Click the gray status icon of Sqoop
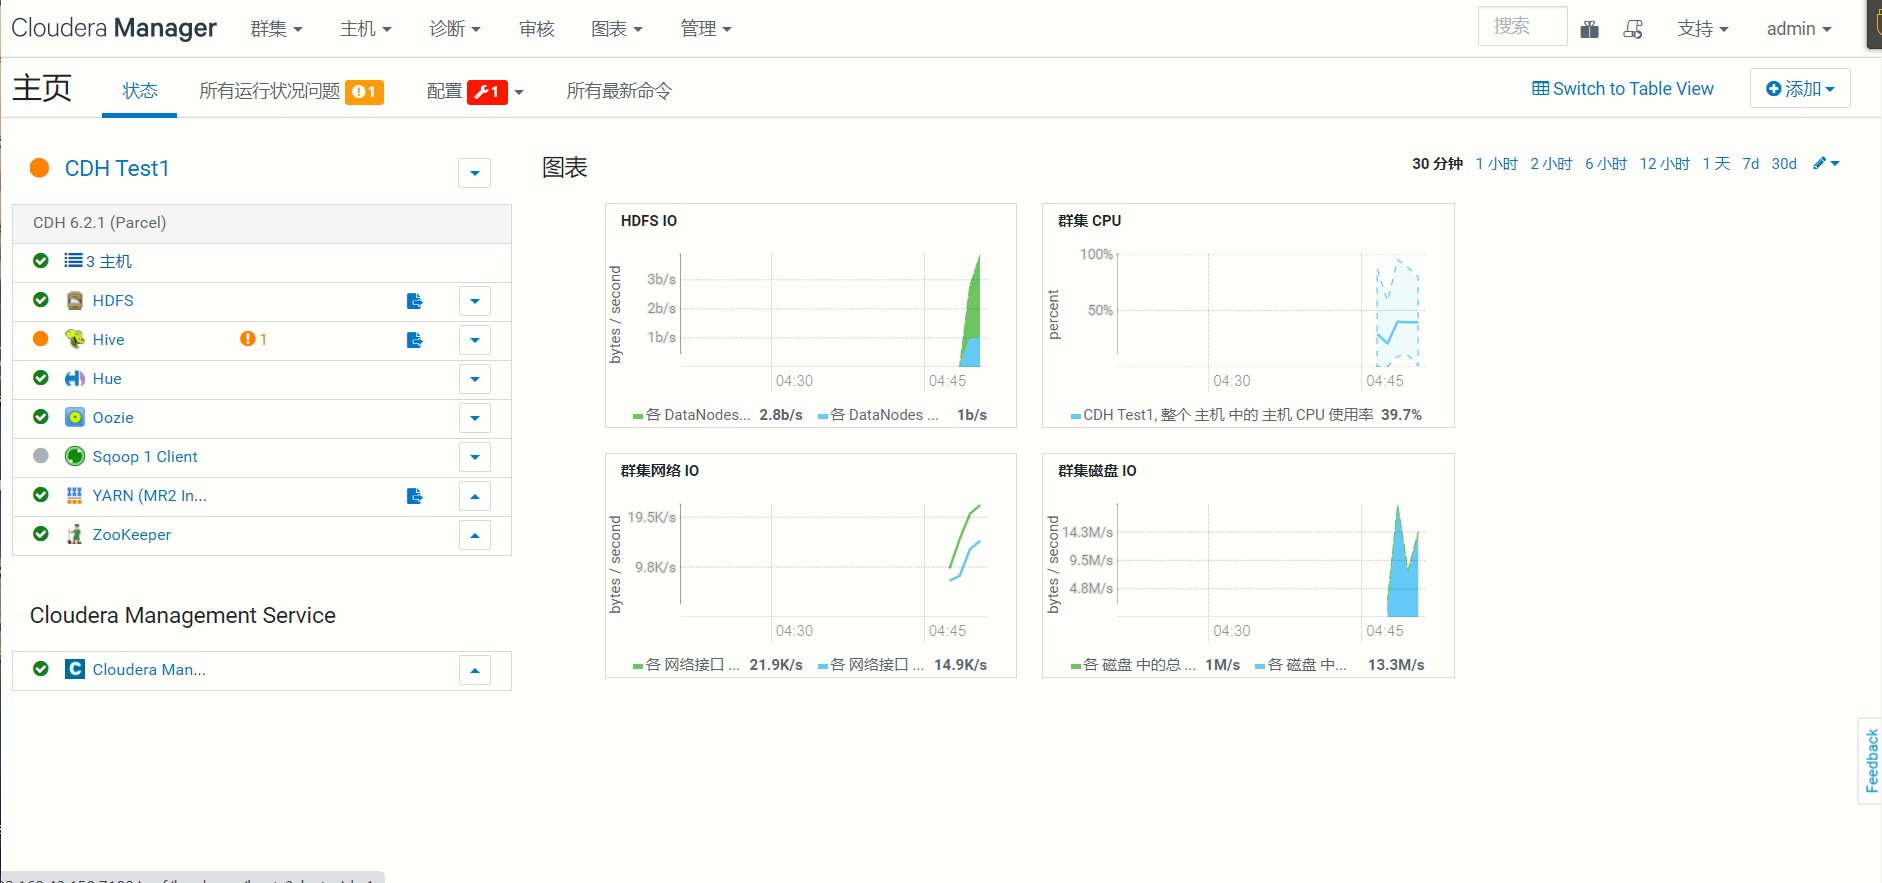 point(41,456)
